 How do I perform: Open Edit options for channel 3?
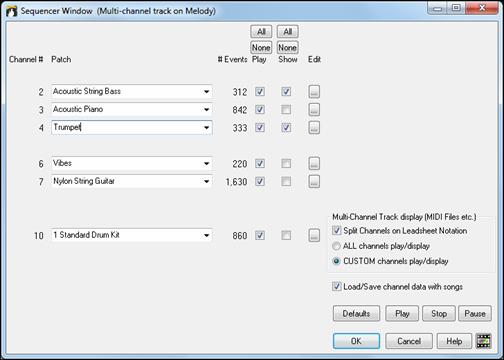[314, 109]
